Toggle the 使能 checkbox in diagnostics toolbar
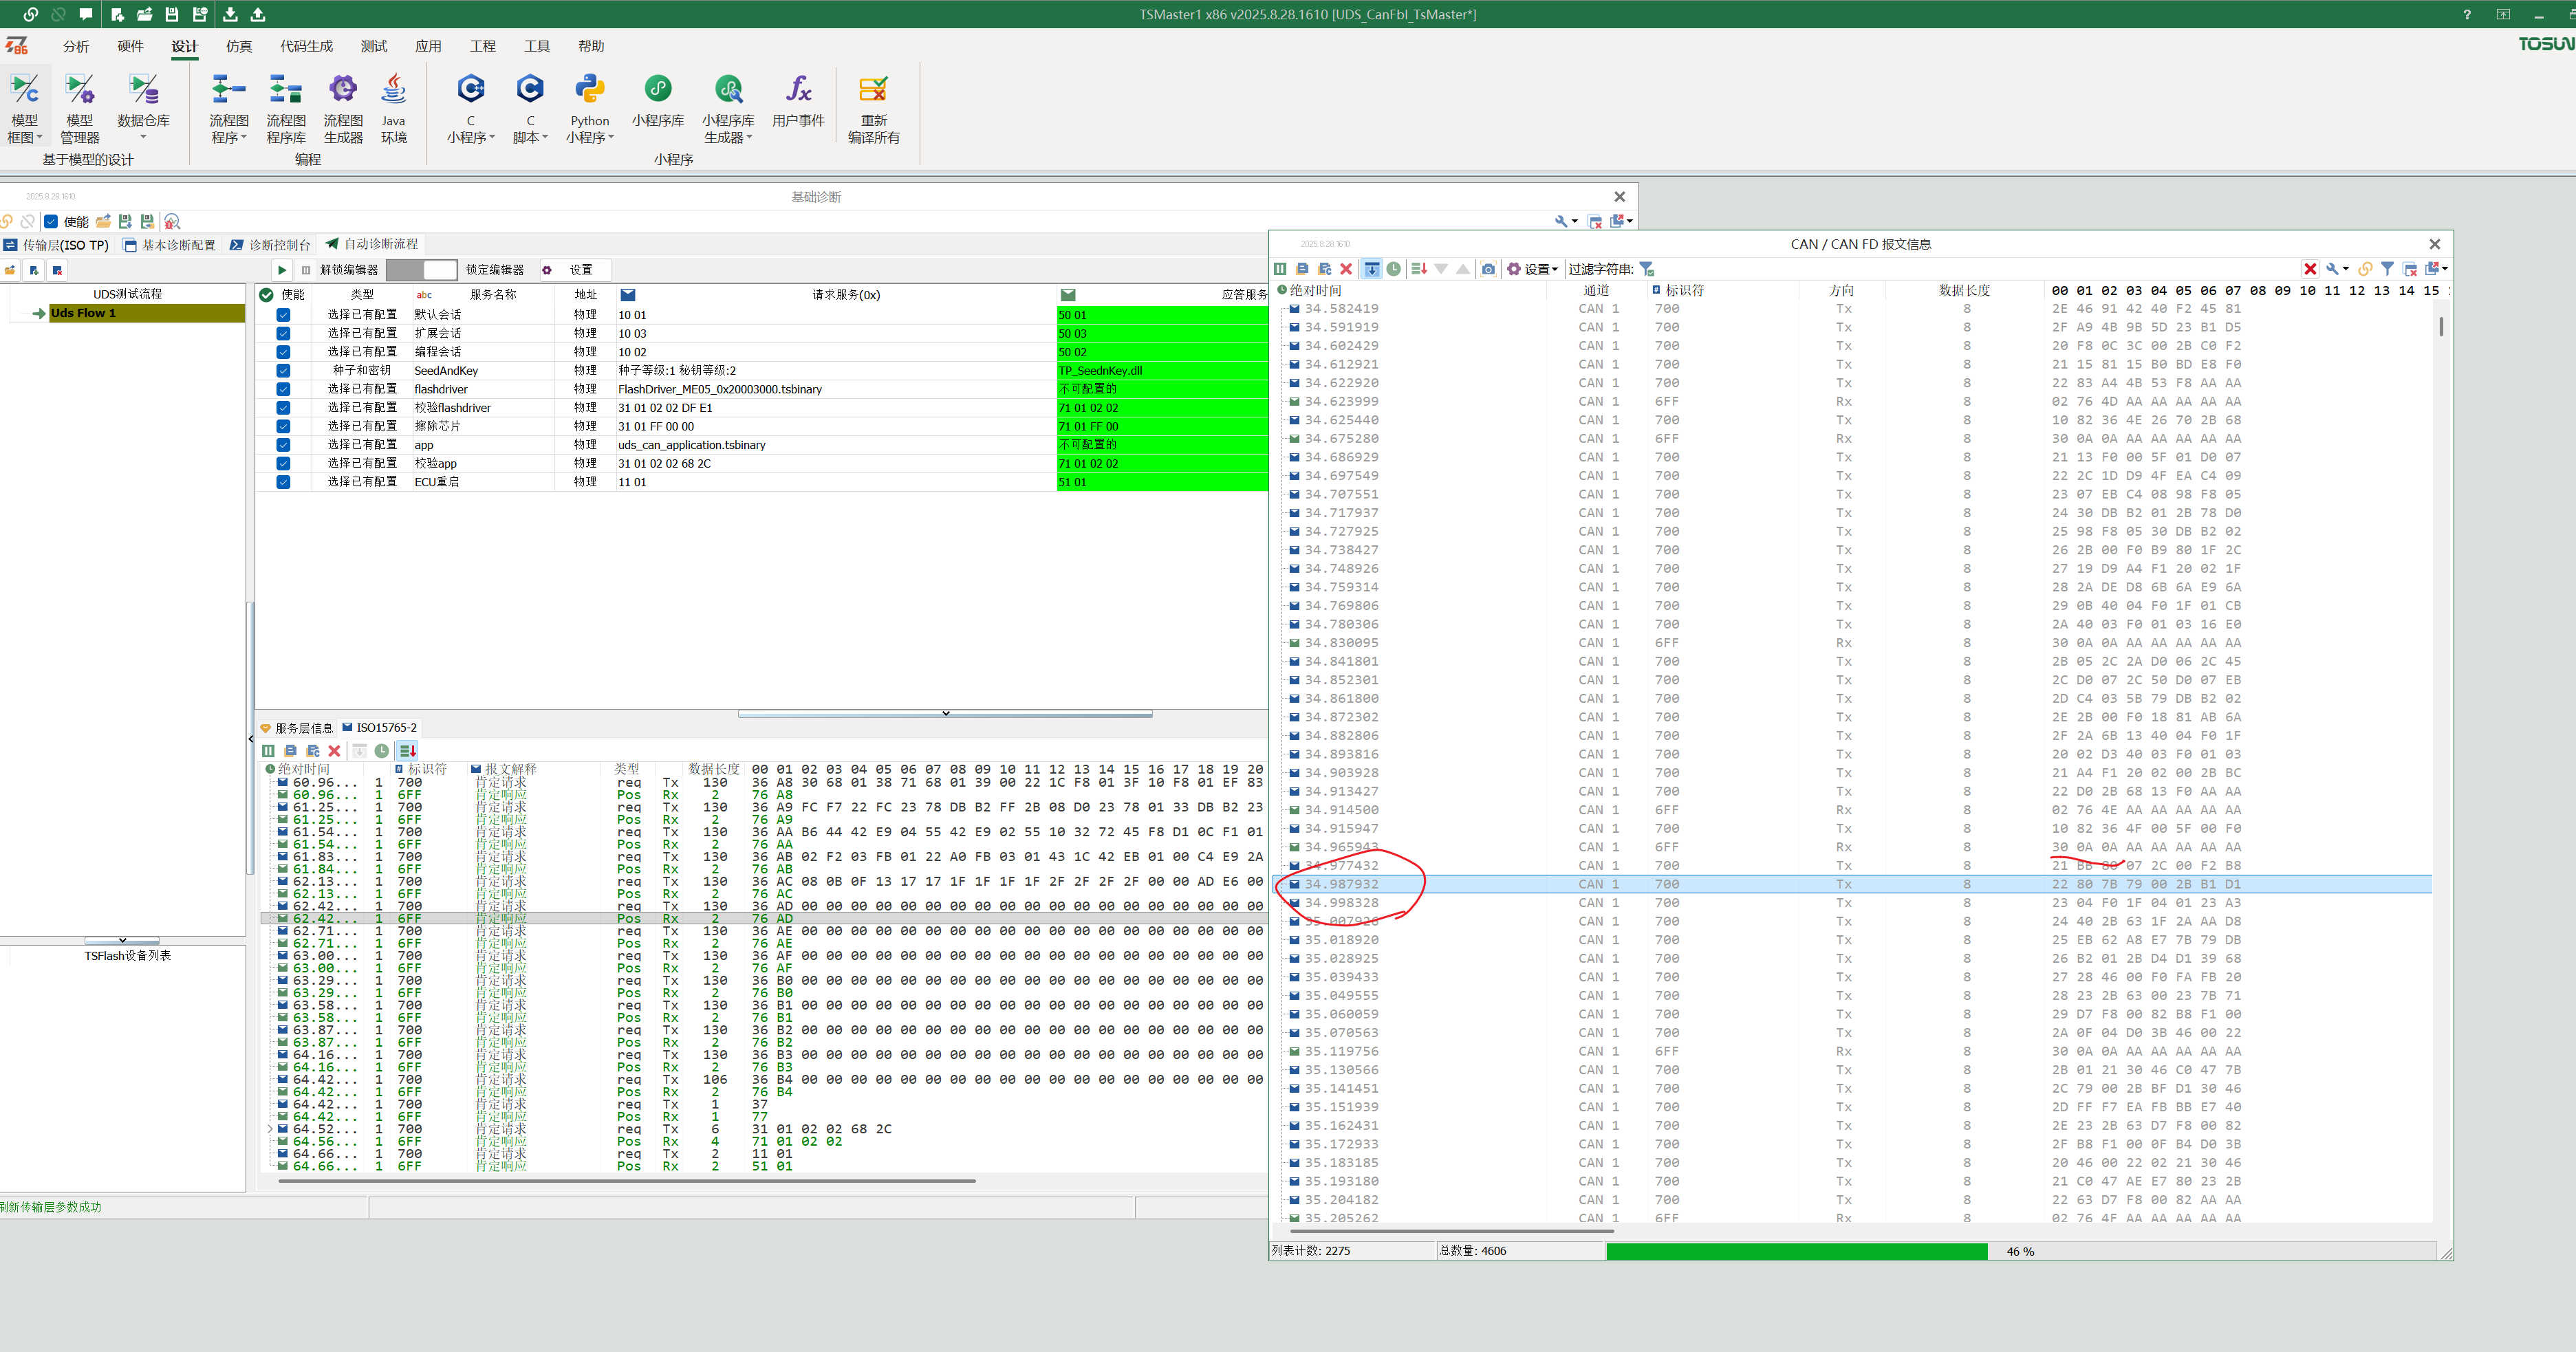 [x=51, y=222]
